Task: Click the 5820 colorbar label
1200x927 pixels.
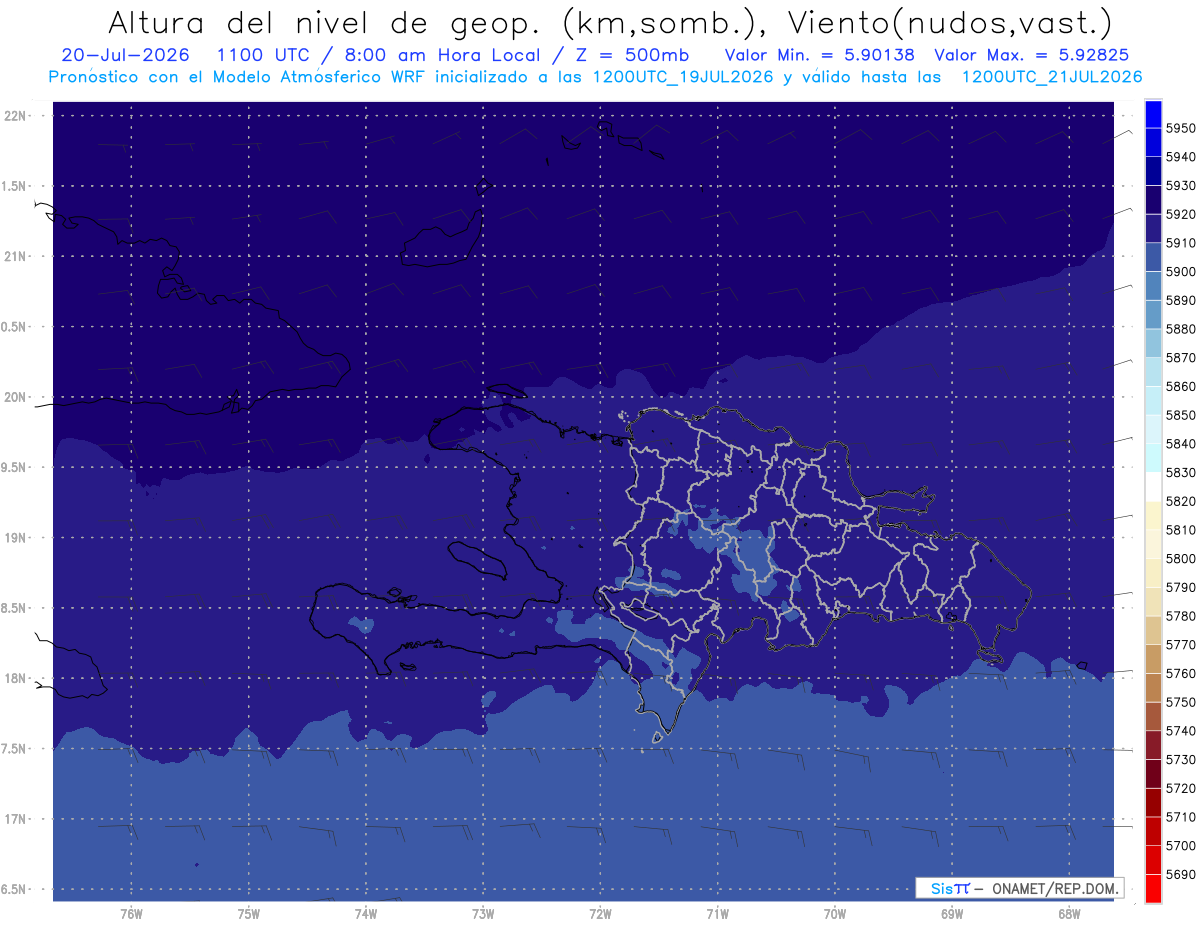Action: pyautogui.click(x=1180, y=501)
